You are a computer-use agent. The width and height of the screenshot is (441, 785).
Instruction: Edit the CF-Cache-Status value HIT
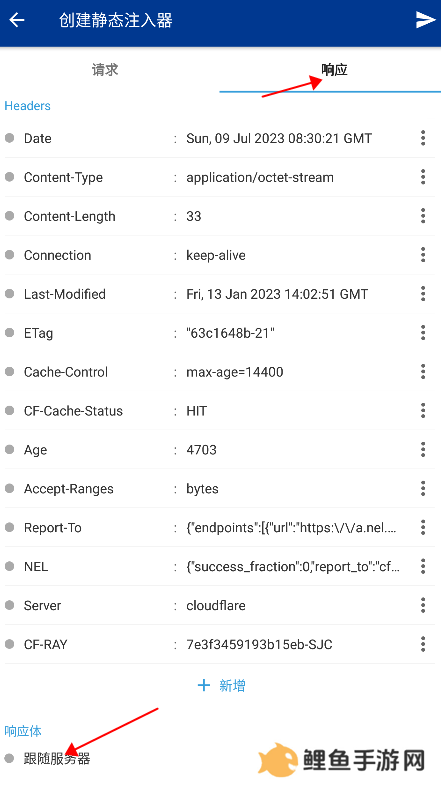tap(197, 411)
